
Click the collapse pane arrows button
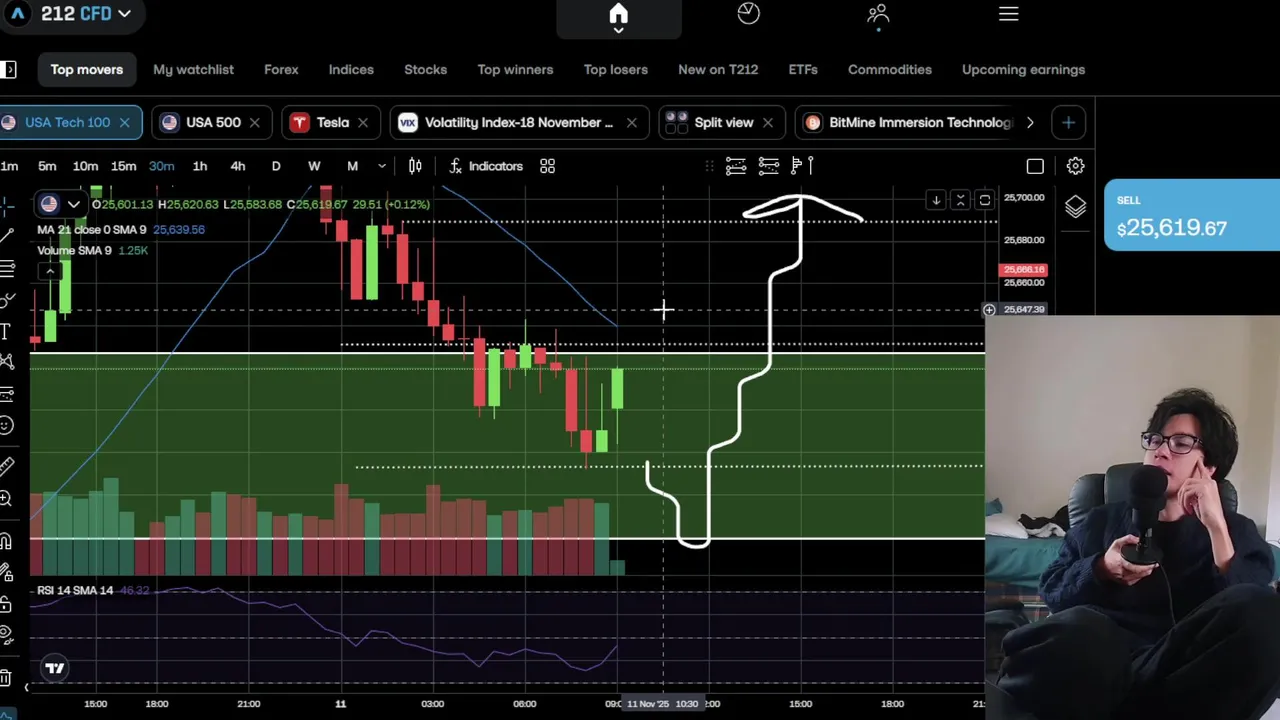coord(960,201)
